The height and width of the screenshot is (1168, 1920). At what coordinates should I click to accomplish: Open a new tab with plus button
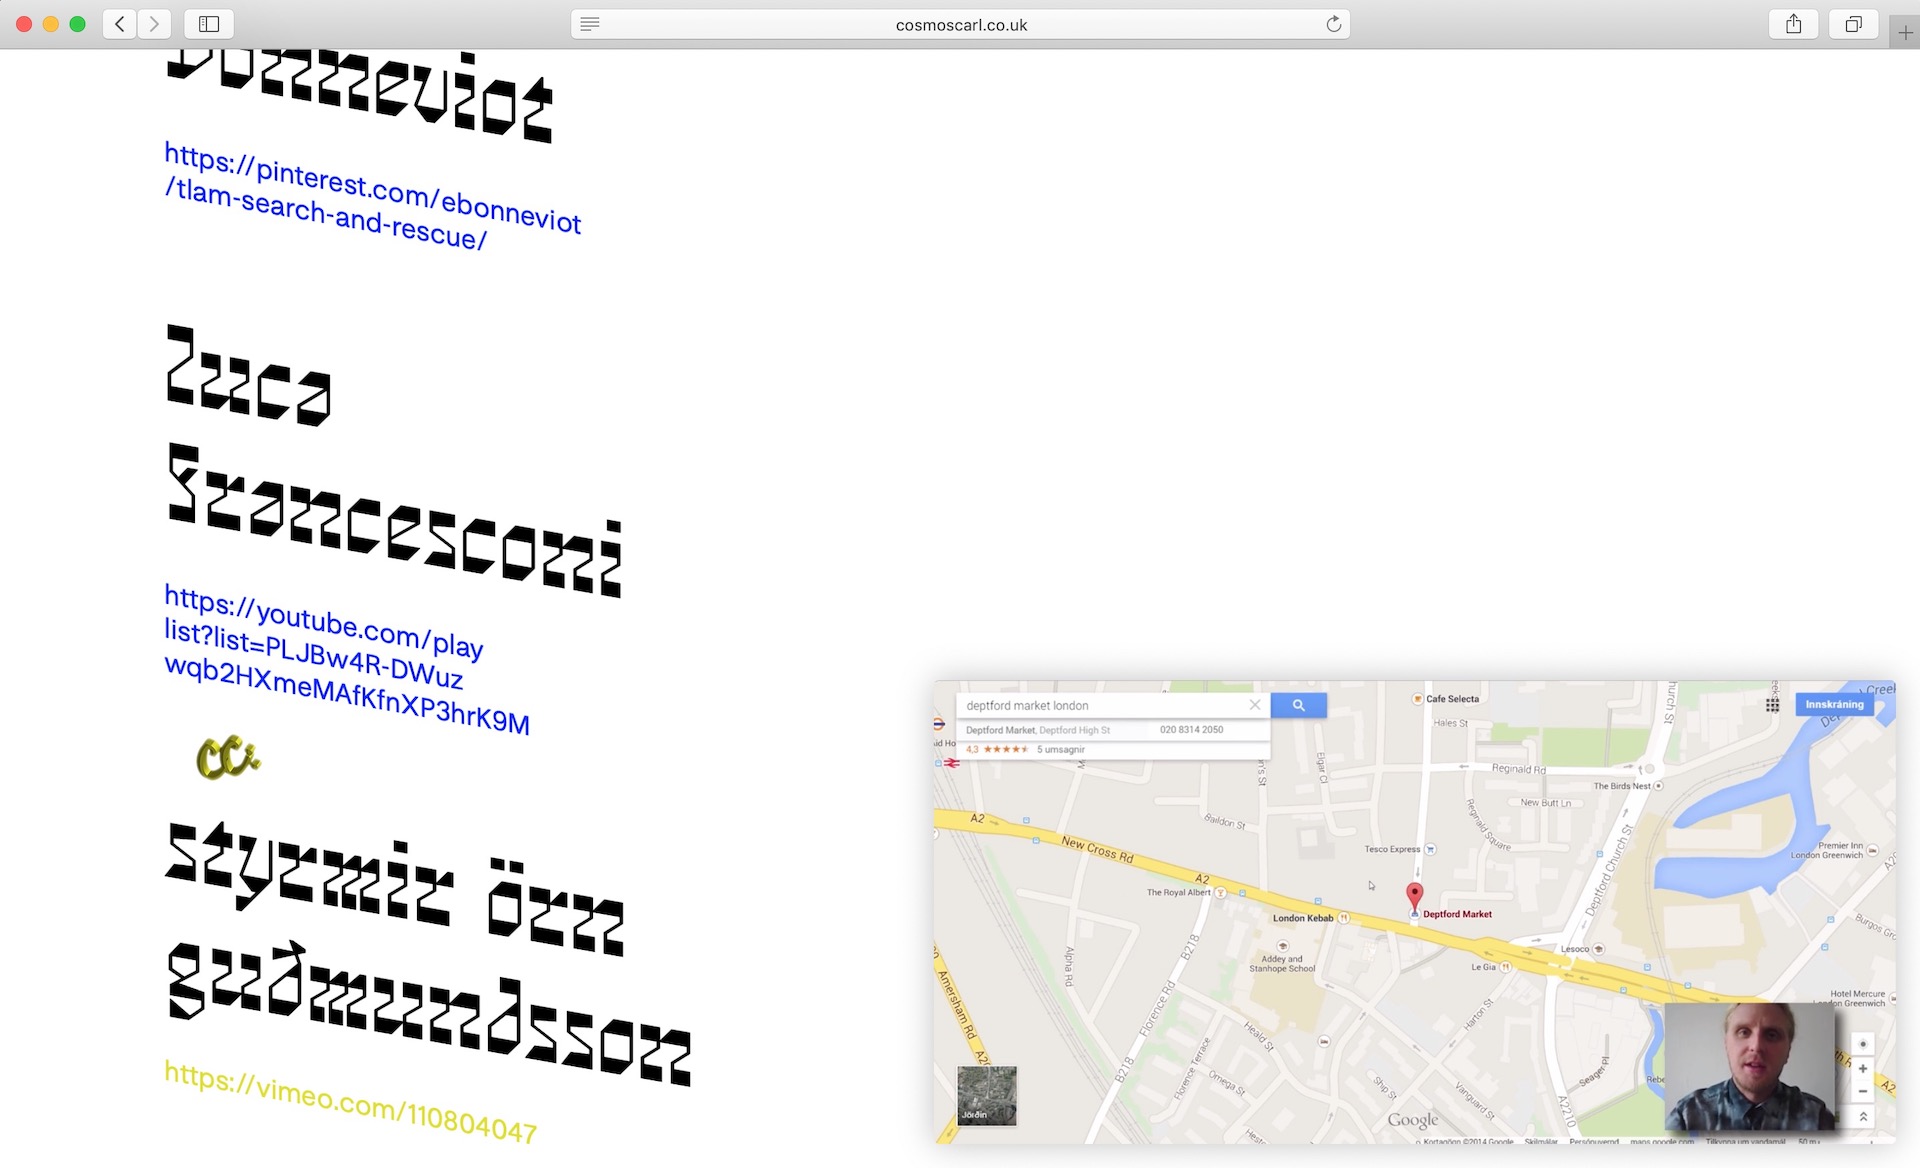pos(1905,33)
